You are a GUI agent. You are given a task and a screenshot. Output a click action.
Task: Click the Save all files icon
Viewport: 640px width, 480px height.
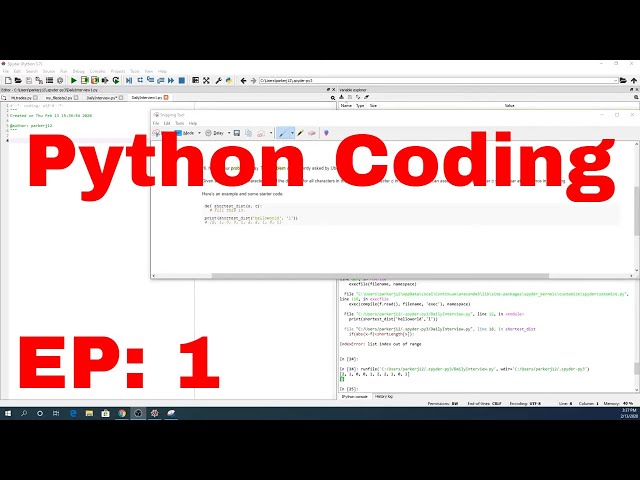pos(39,80)
